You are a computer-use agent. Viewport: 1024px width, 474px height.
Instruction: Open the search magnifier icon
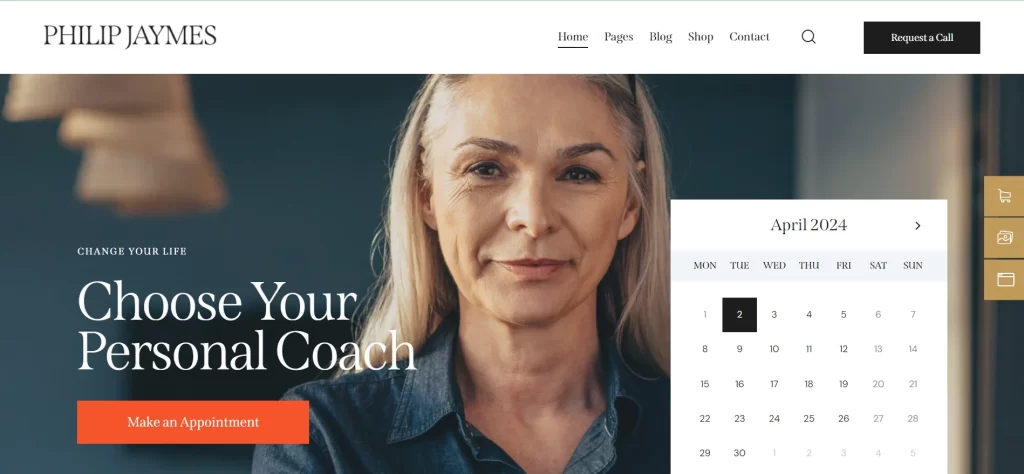(x=808, y=37)
